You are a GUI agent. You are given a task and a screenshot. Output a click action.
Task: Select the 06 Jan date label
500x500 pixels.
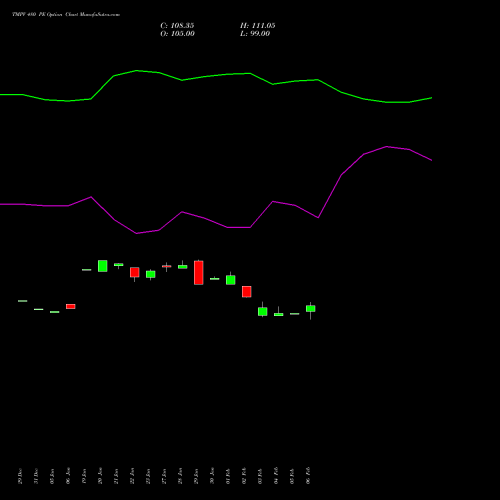68,476
